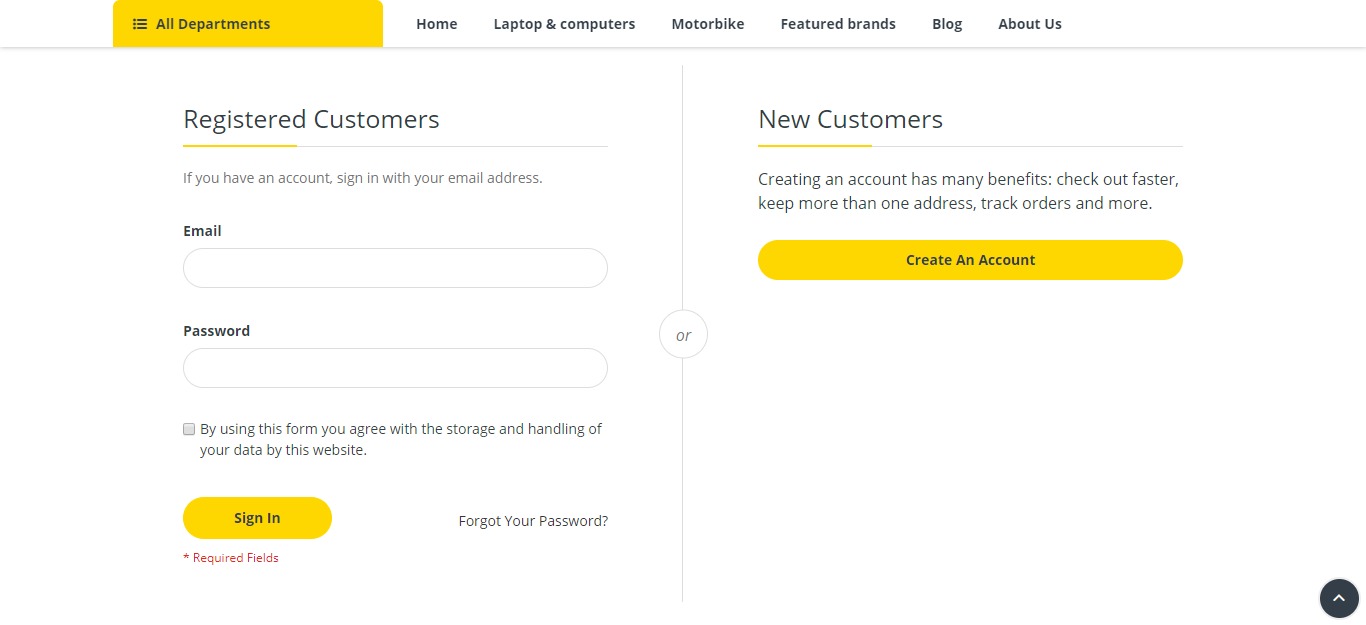Tick the data storage agreement checkbox
The height and width of the screenshot is (625, 1366).
189,429
